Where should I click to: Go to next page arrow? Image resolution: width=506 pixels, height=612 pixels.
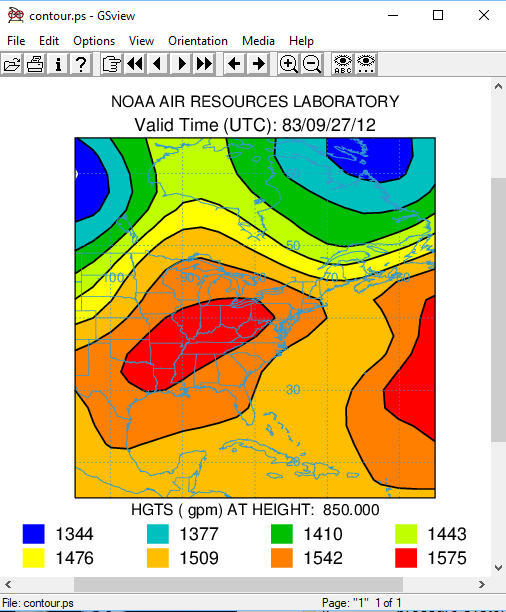[x=181, y=64]
